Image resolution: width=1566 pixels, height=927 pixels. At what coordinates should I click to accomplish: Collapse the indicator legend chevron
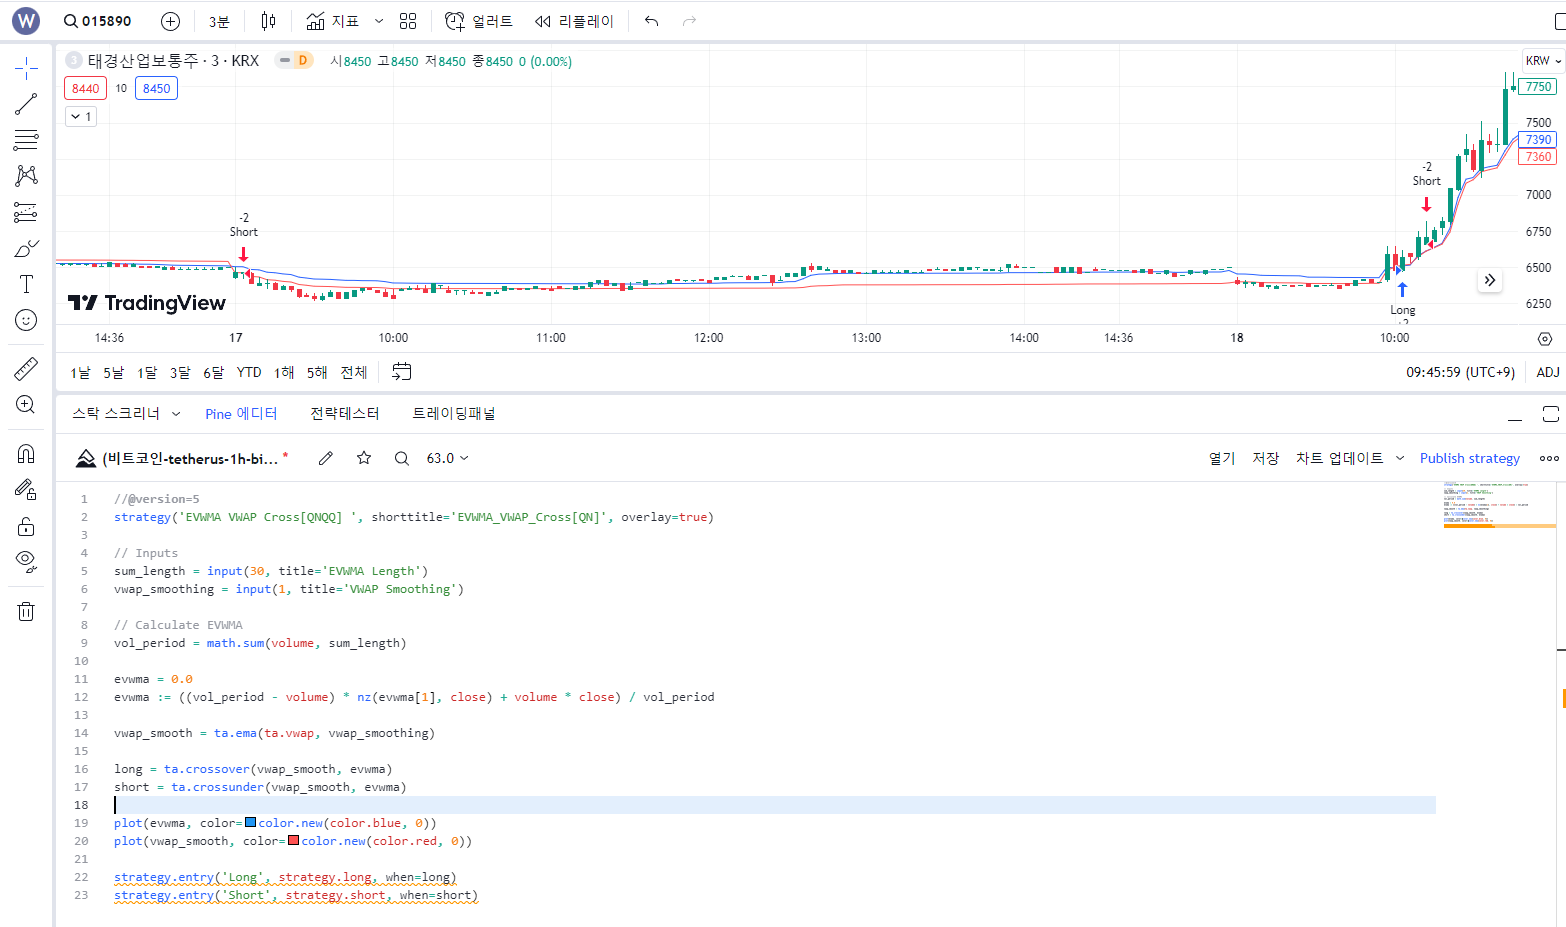click(81, 117)
